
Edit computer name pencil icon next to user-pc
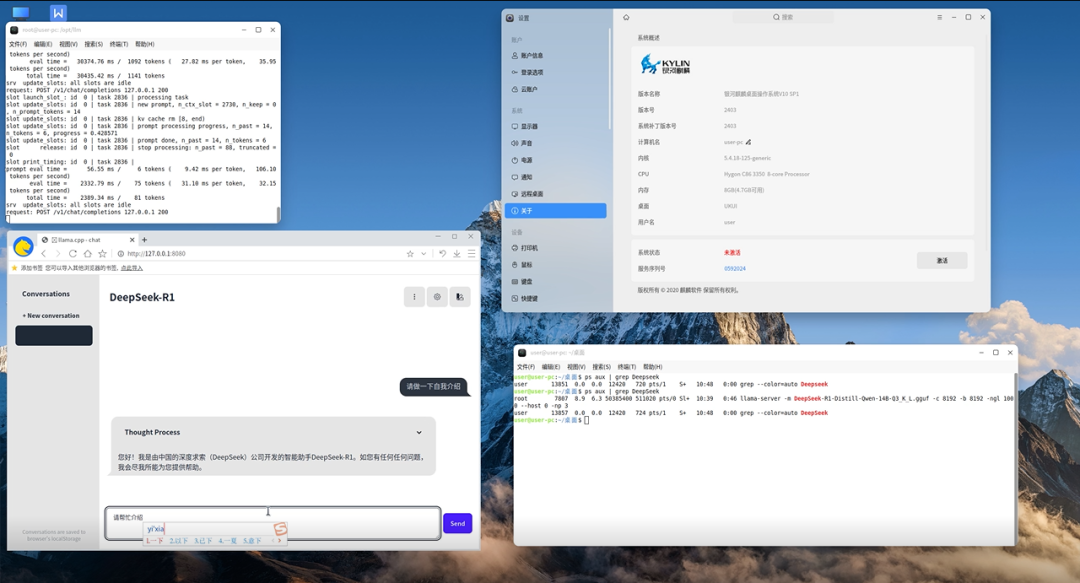click(749, 142)
